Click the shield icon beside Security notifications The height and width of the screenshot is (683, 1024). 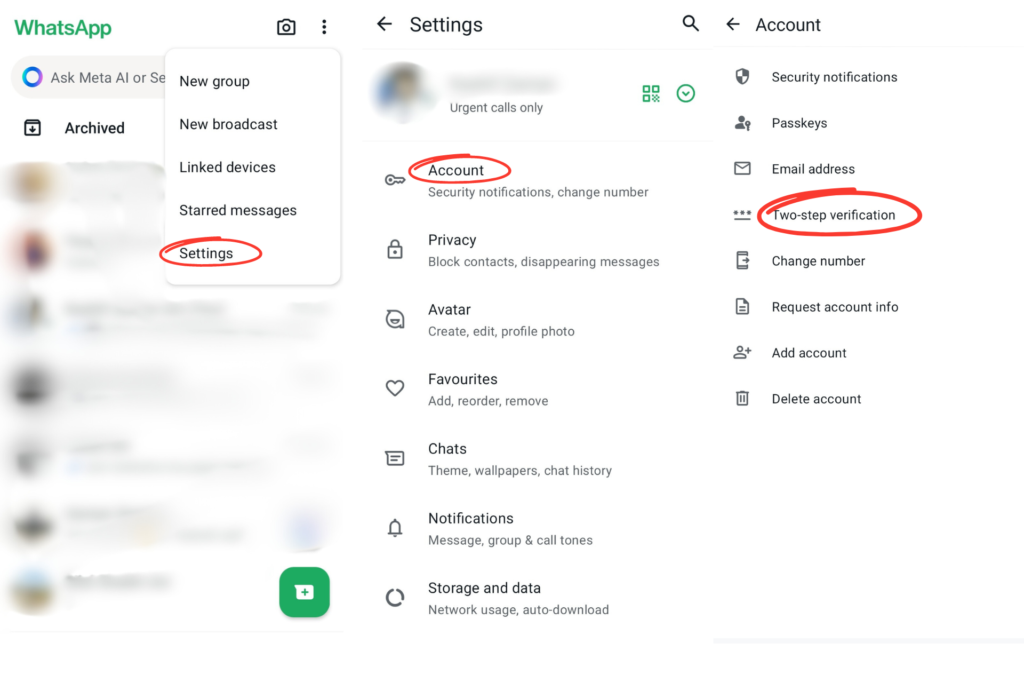[x=742, y=76]
